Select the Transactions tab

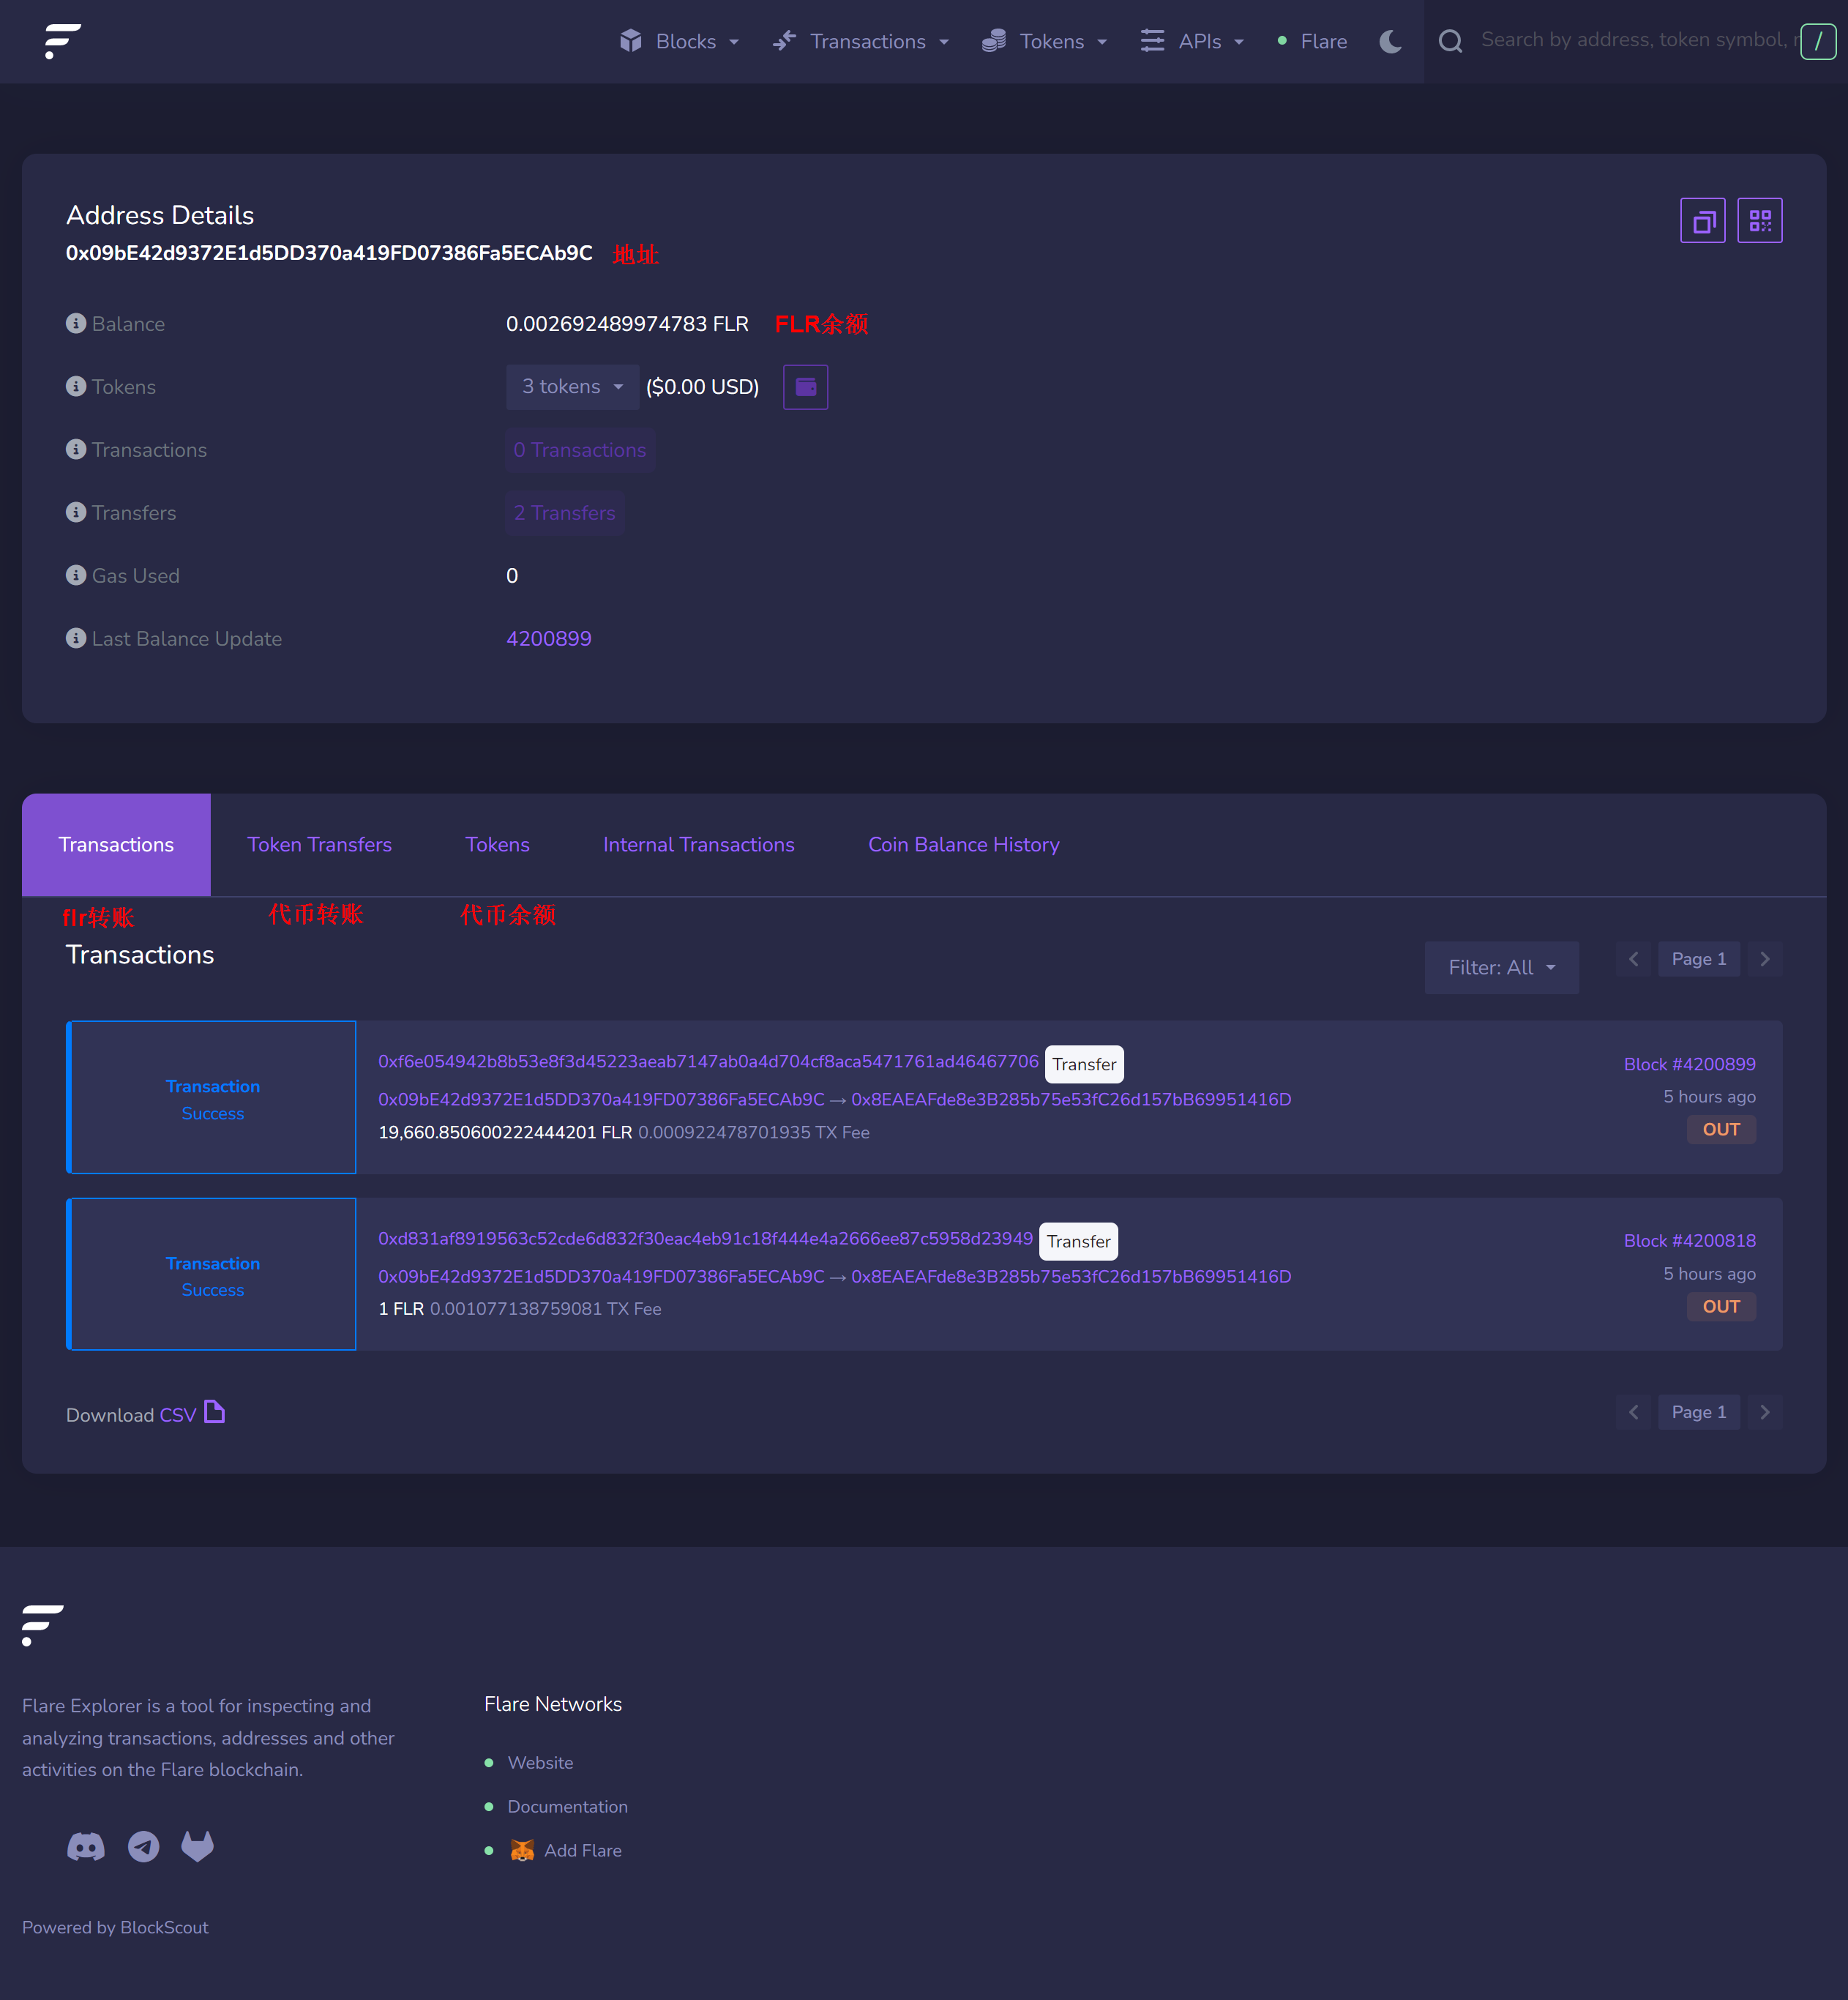point(116,845)
